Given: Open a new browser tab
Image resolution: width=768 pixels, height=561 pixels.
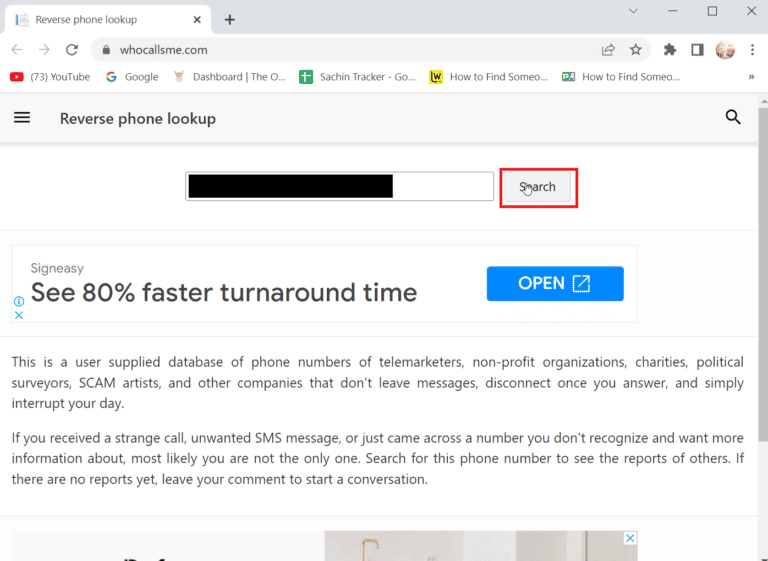Looking at the screenshot, I should (230, 19).
